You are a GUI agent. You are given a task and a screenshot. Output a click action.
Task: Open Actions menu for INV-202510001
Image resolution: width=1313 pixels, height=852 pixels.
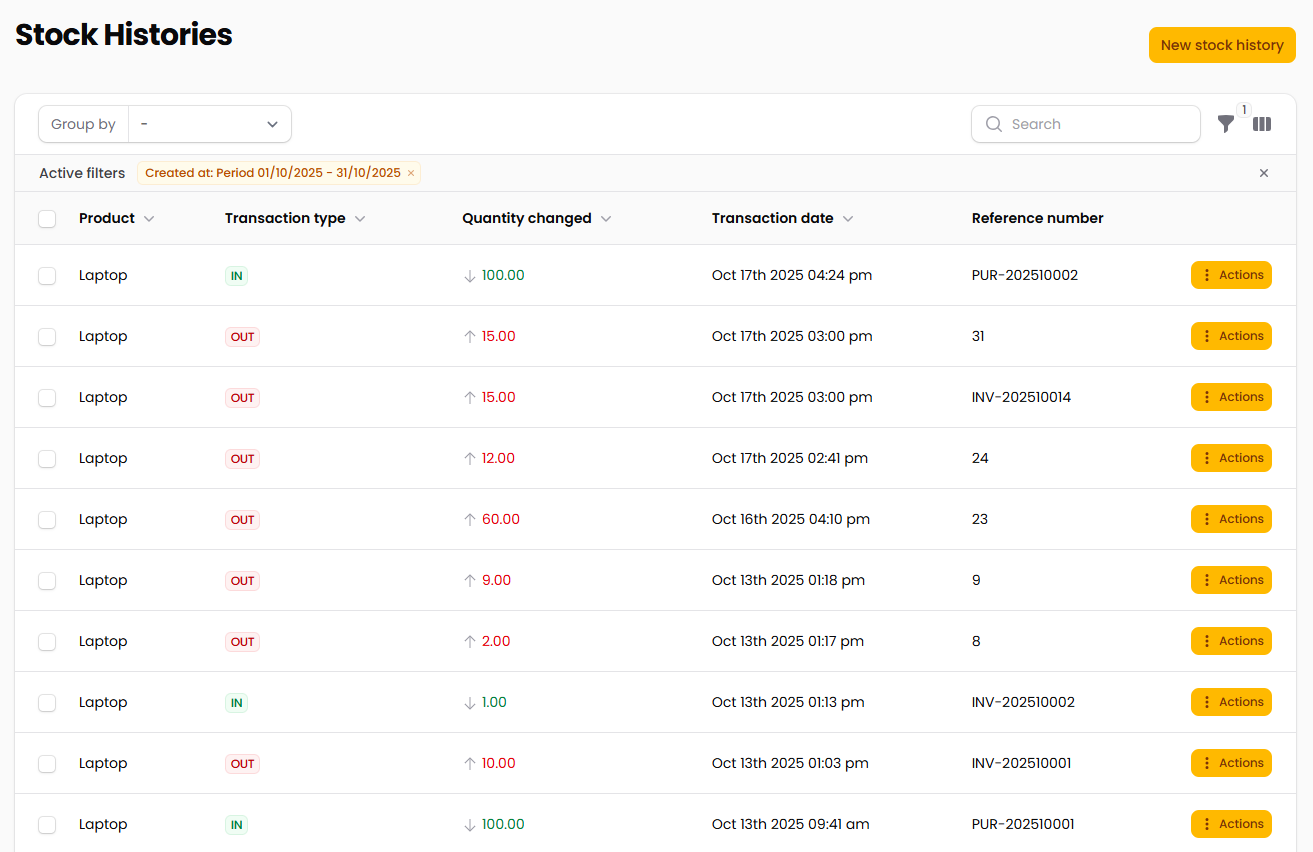[1231, 763]
